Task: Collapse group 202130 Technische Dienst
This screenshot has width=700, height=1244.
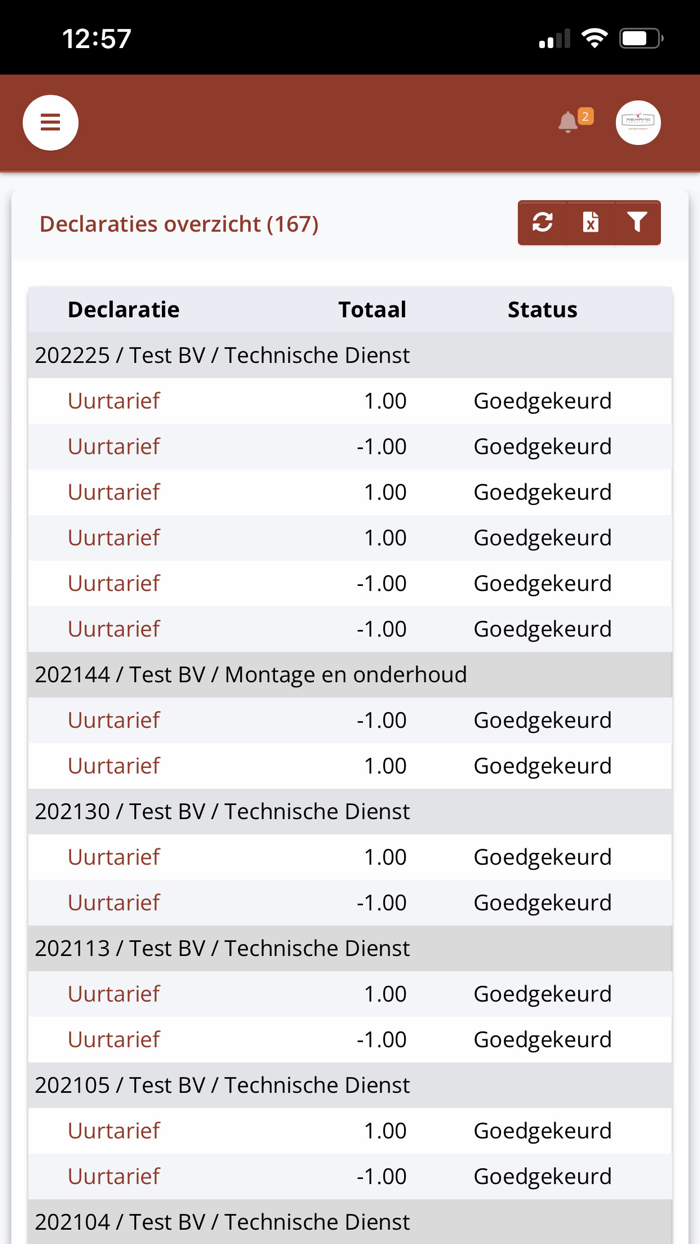Action: [x=222, y=812]
